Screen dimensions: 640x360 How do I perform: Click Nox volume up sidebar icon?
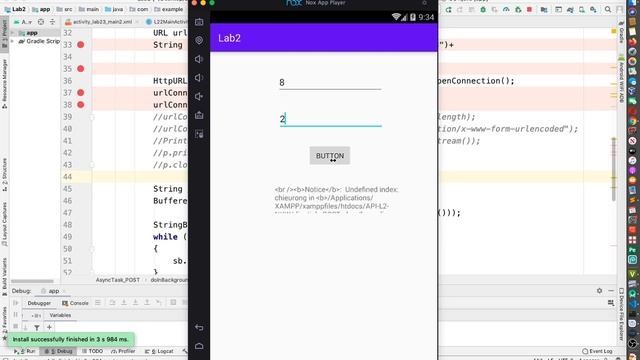coord(199,59)
